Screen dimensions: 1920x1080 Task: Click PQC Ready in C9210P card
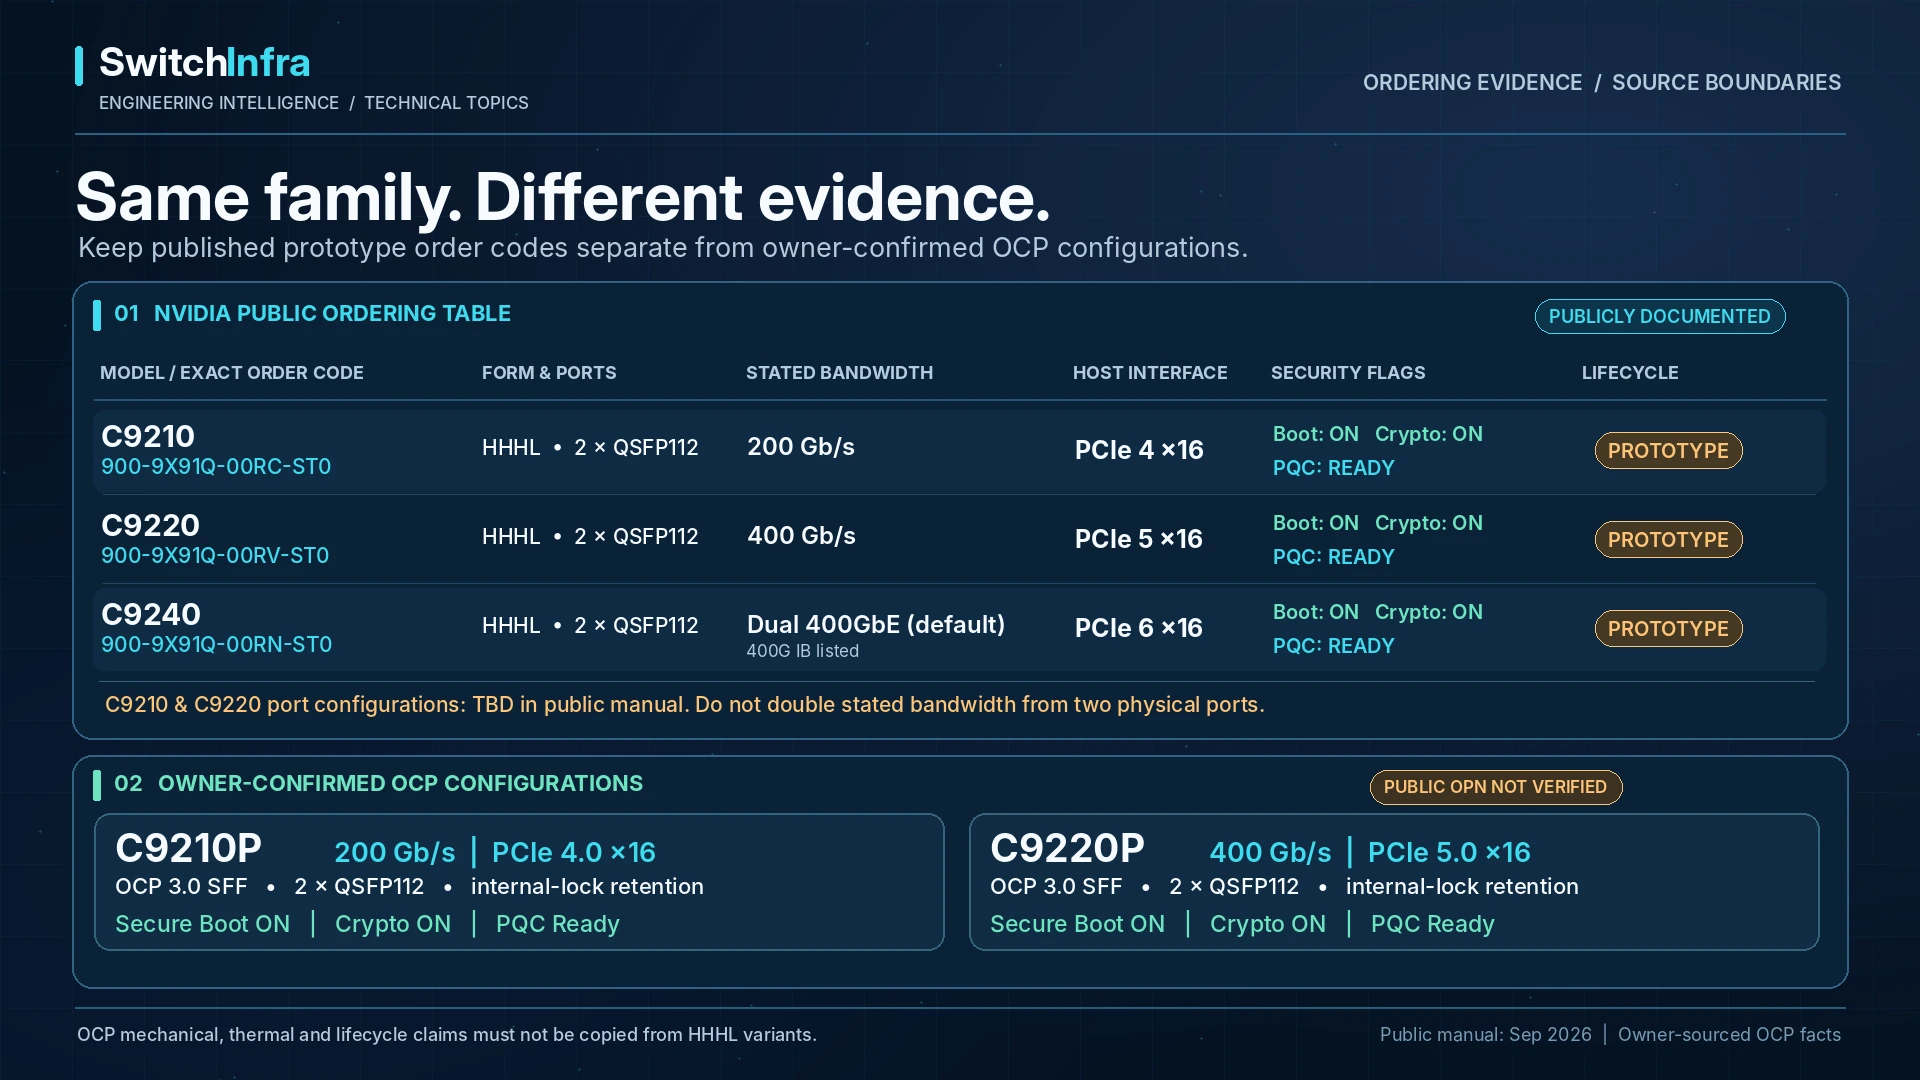558,924
